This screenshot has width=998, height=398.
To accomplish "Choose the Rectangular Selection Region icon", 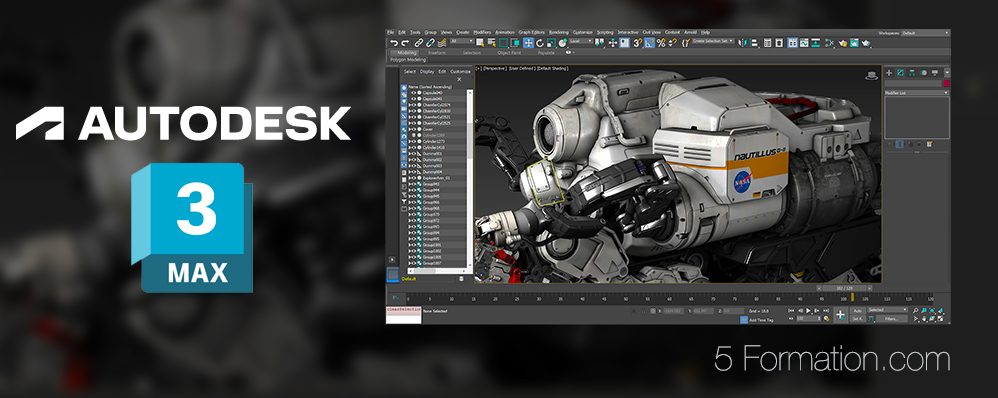I will click(x=503, y=43).
